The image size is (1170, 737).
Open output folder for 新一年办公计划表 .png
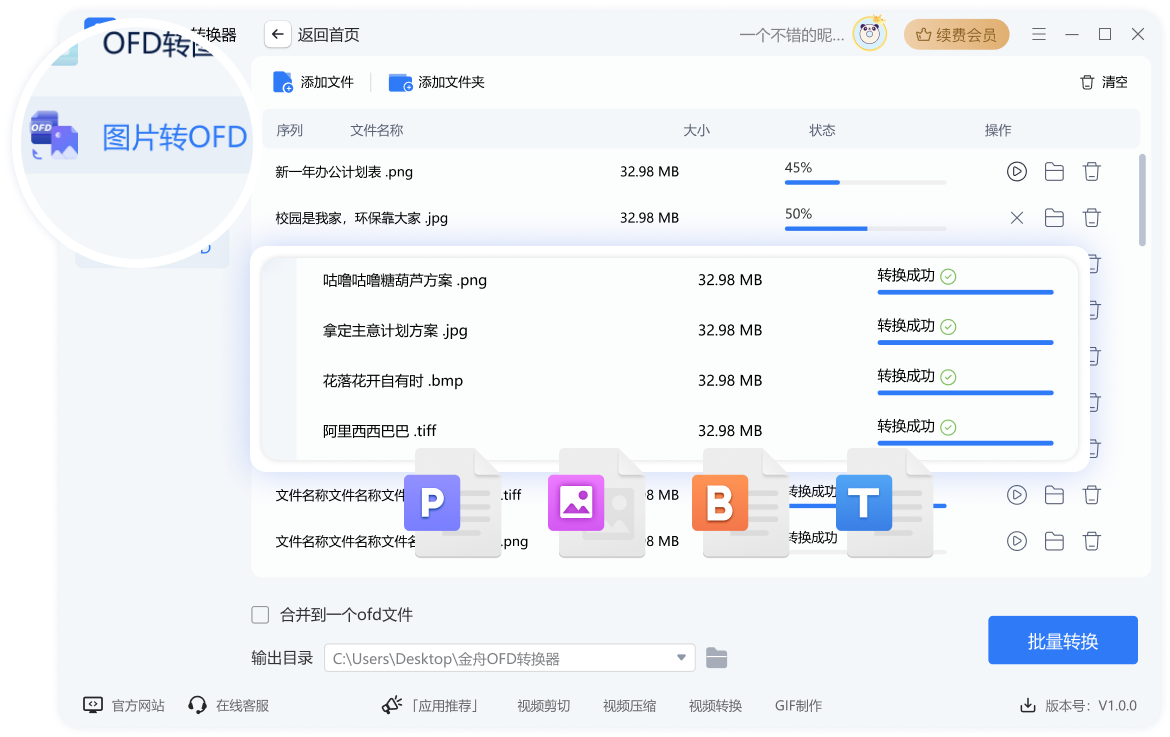1054,171
